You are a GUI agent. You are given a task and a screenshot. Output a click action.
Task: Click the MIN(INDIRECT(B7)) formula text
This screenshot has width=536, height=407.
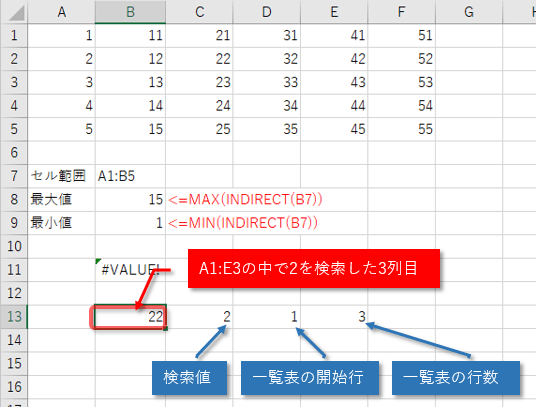coord(243,223)
